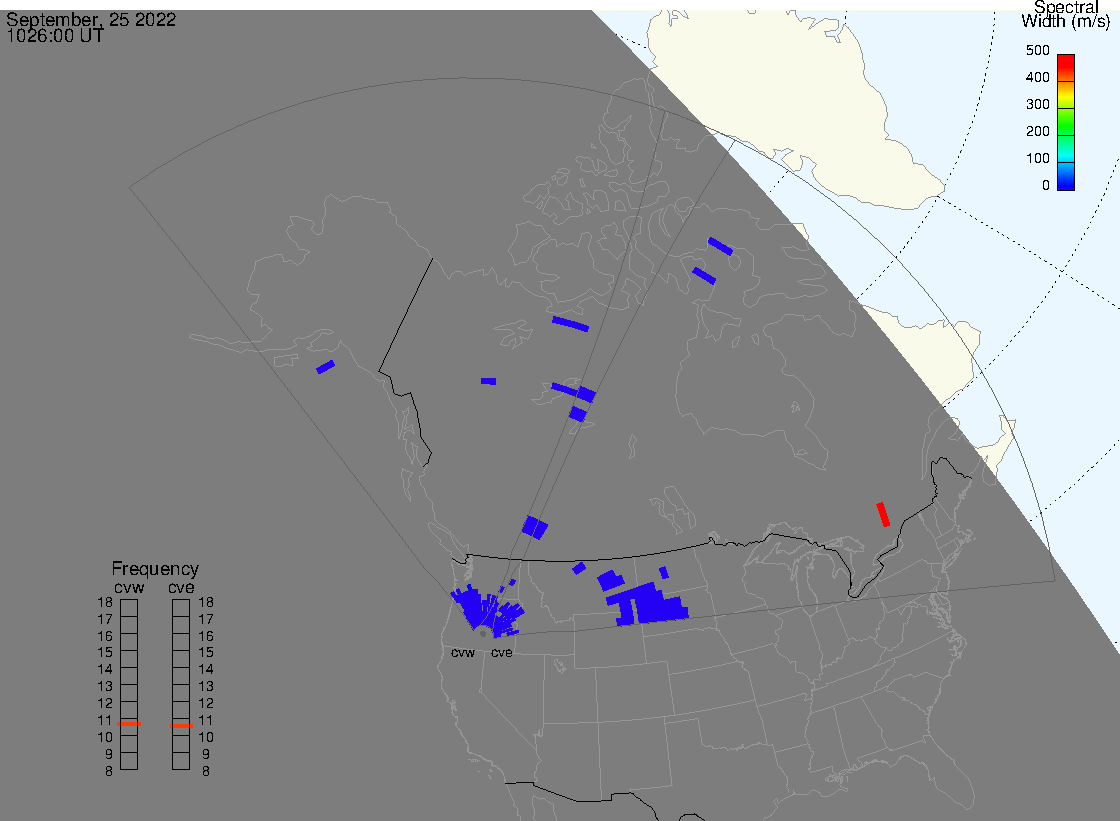The height and width of the screenshot is (821, 1120).
Task: Click the 500 label on the color scale
Action: (x=1037, y=51)
